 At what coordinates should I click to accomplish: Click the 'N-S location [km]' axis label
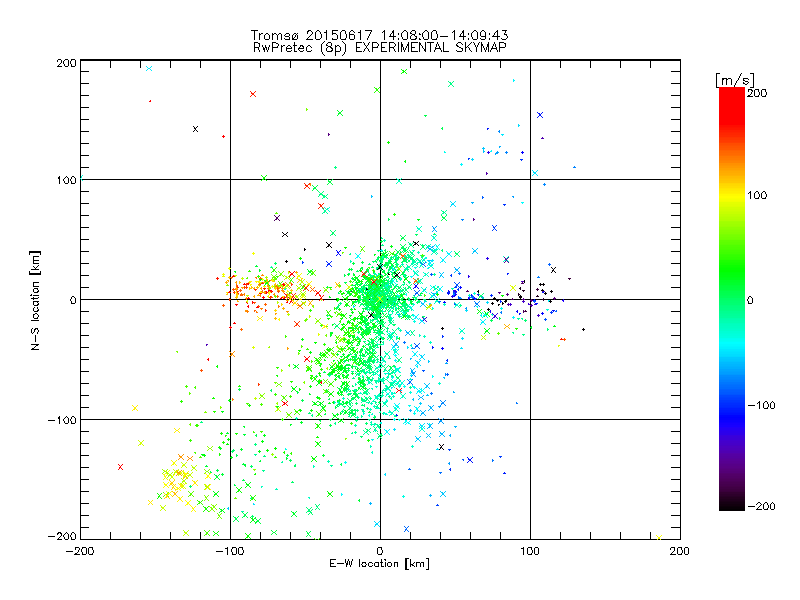click(35, 300)
